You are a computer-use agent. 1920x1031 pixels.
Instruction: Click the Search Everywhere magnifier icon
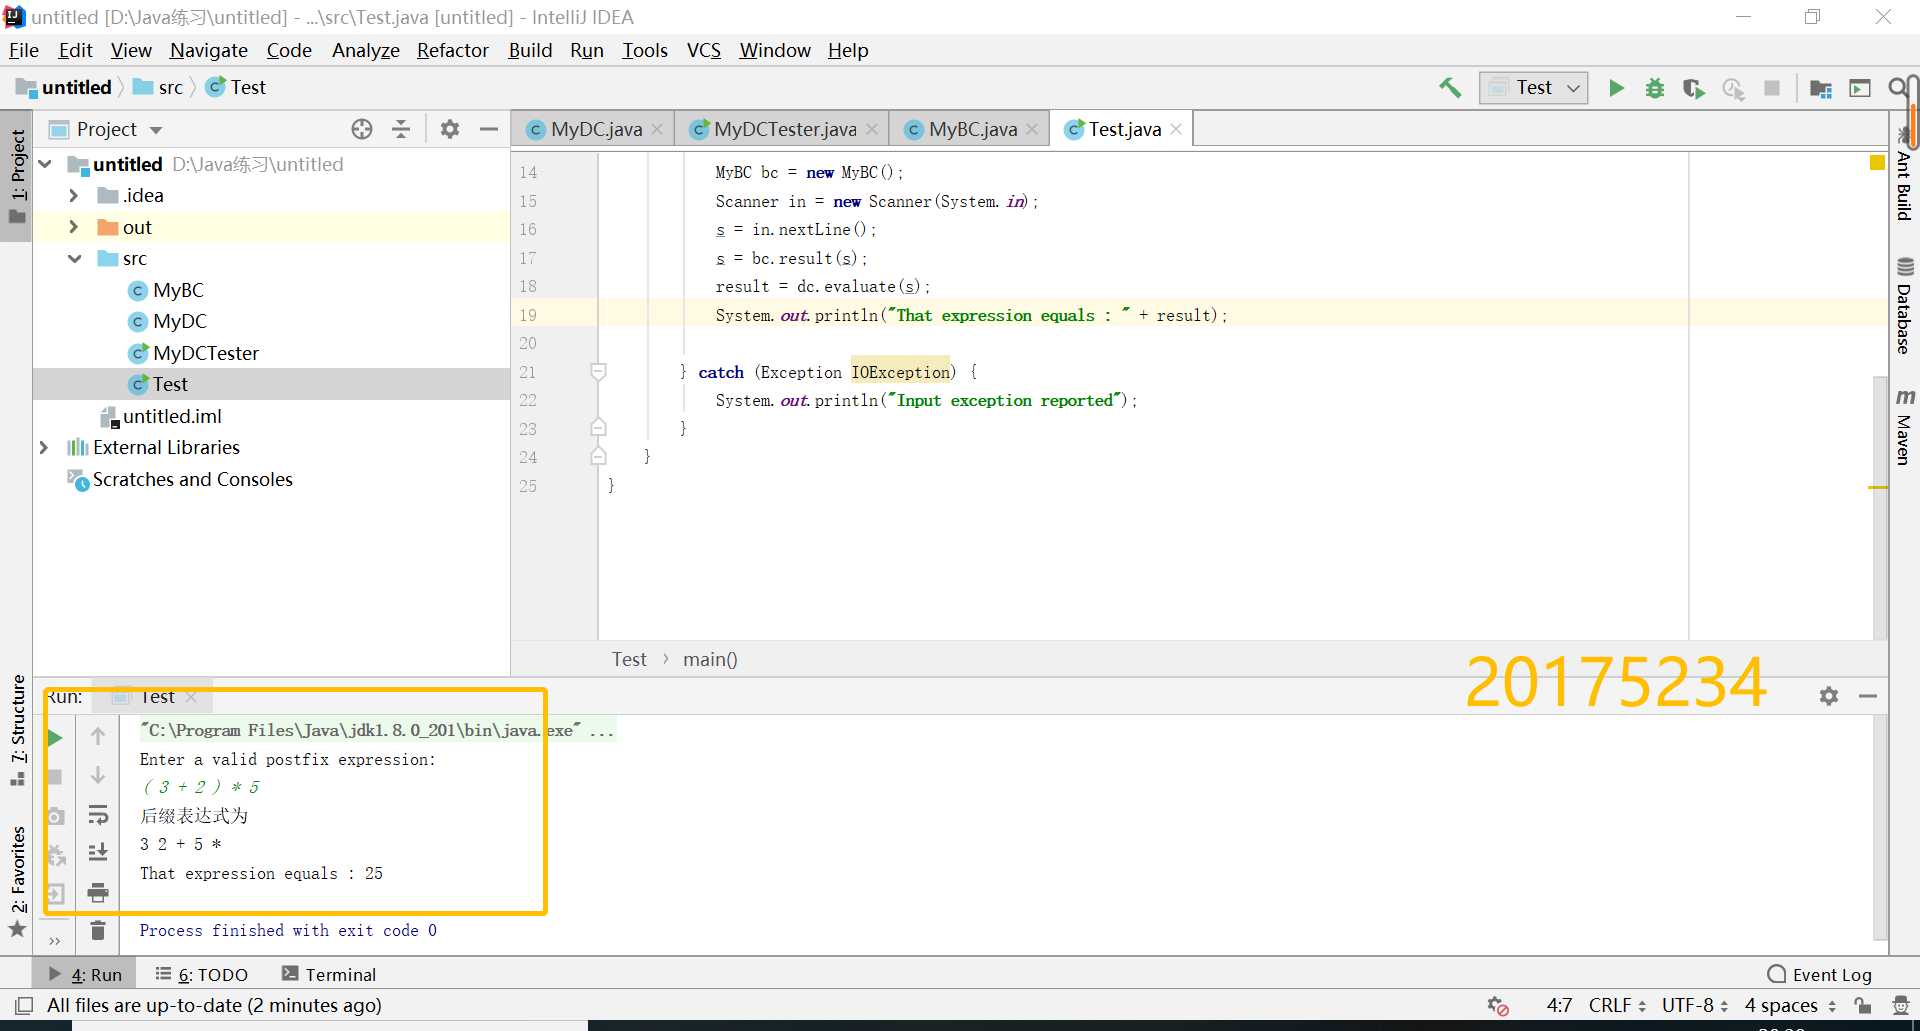[1897, 88]
